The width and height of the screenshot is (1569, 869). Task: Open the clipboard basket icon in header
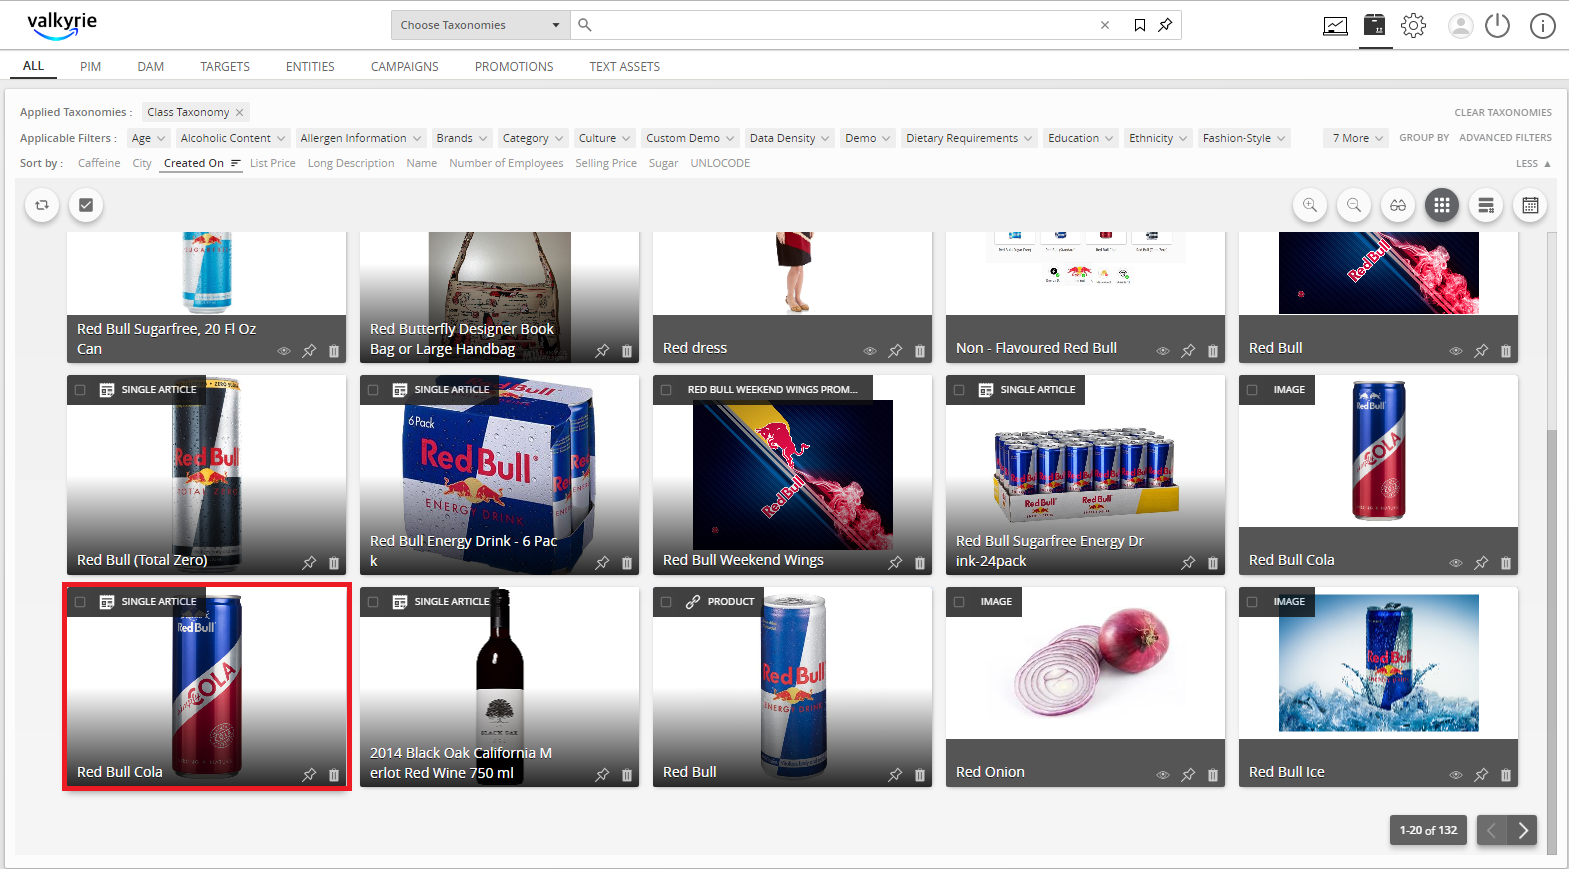pos(1375,25)
